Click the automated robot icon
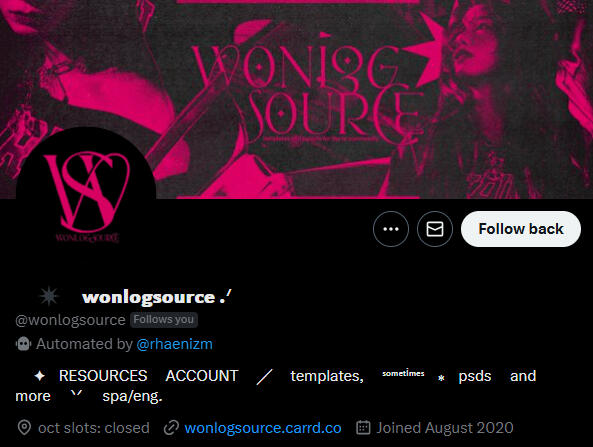The image size is (593, 447). (23, 344)
